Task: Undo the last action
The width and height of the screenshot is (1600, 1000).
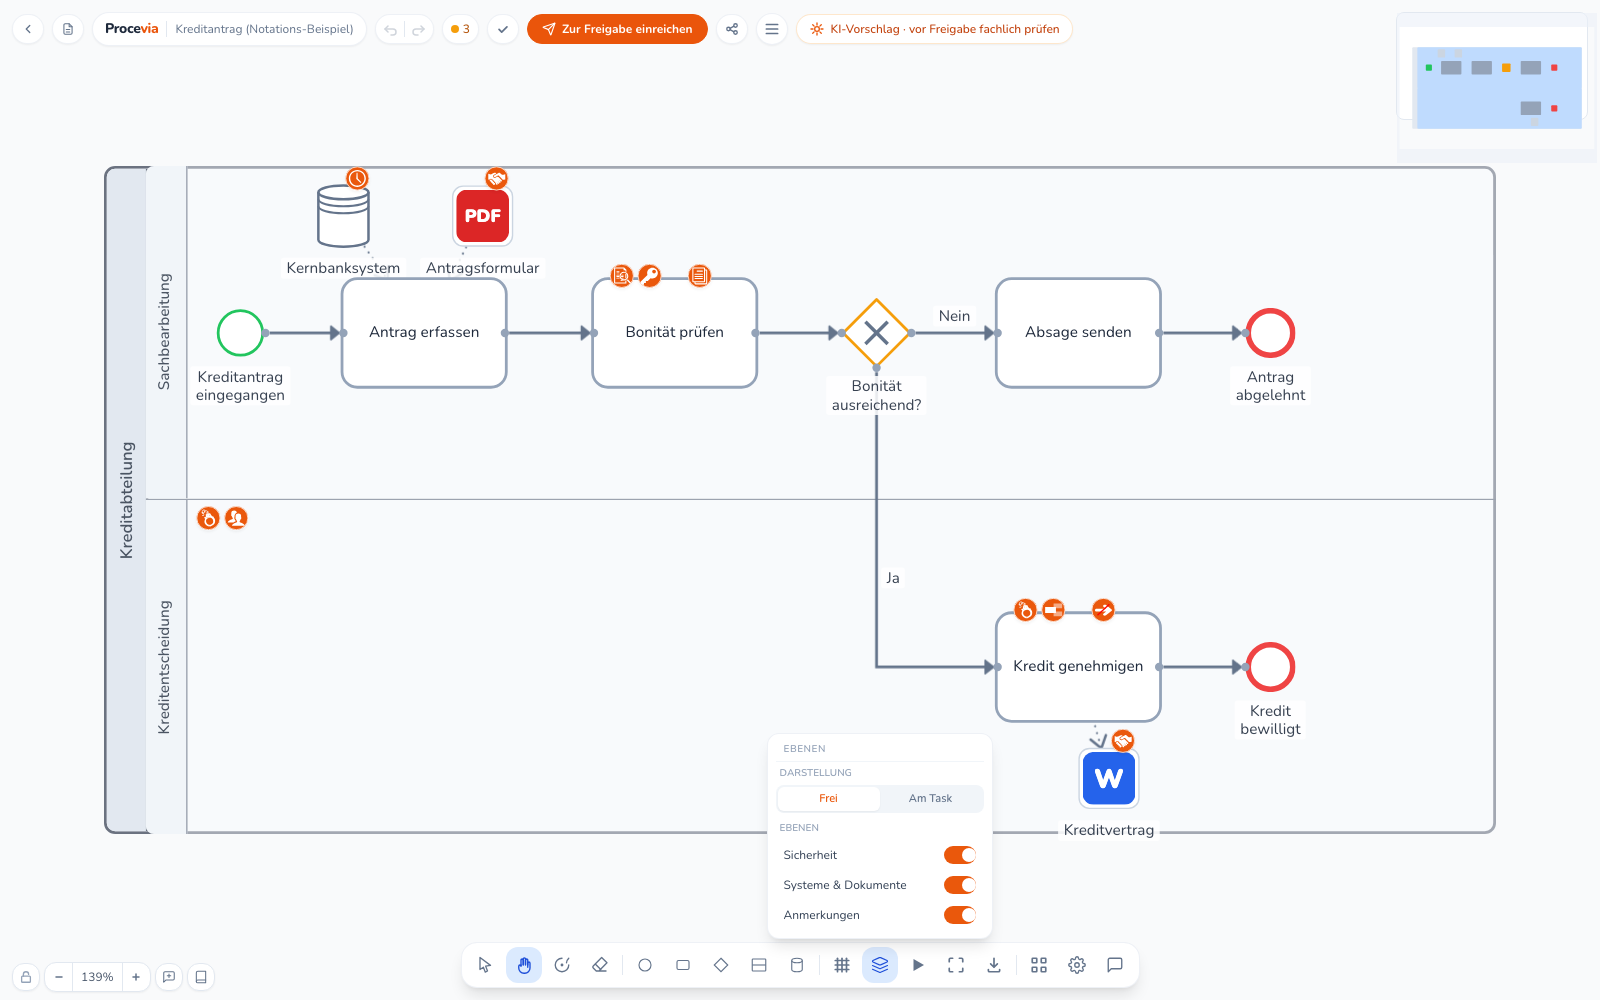Action: pyautogui.click(x=391, y=29)
